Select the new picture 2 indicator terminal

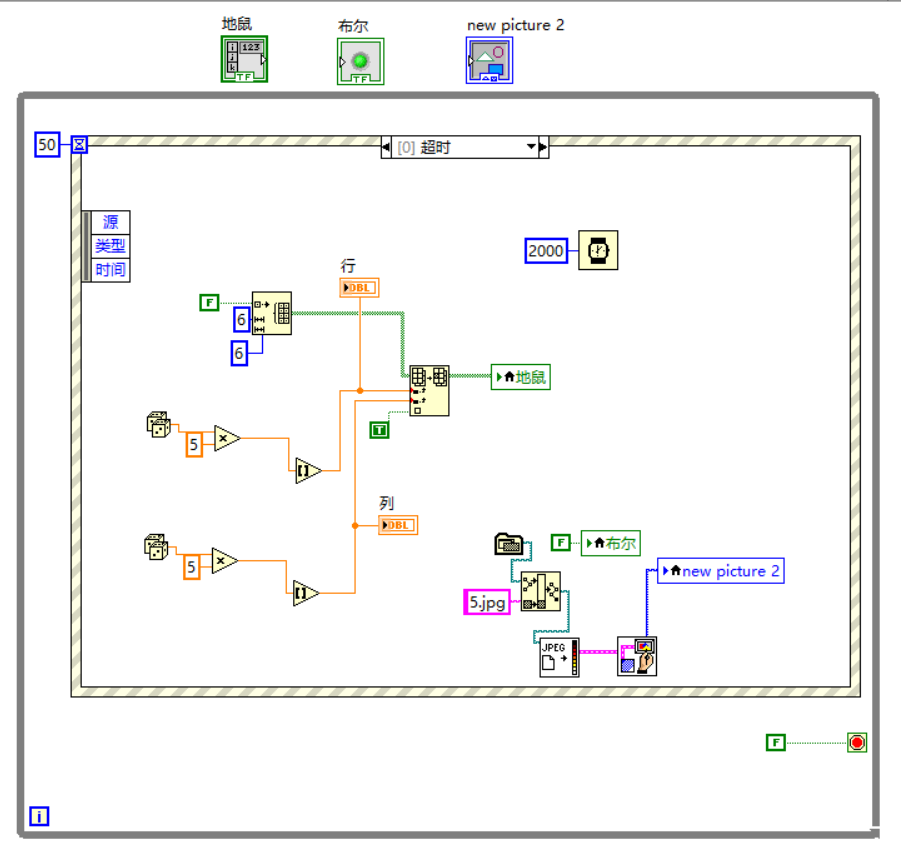coord(723,570)
